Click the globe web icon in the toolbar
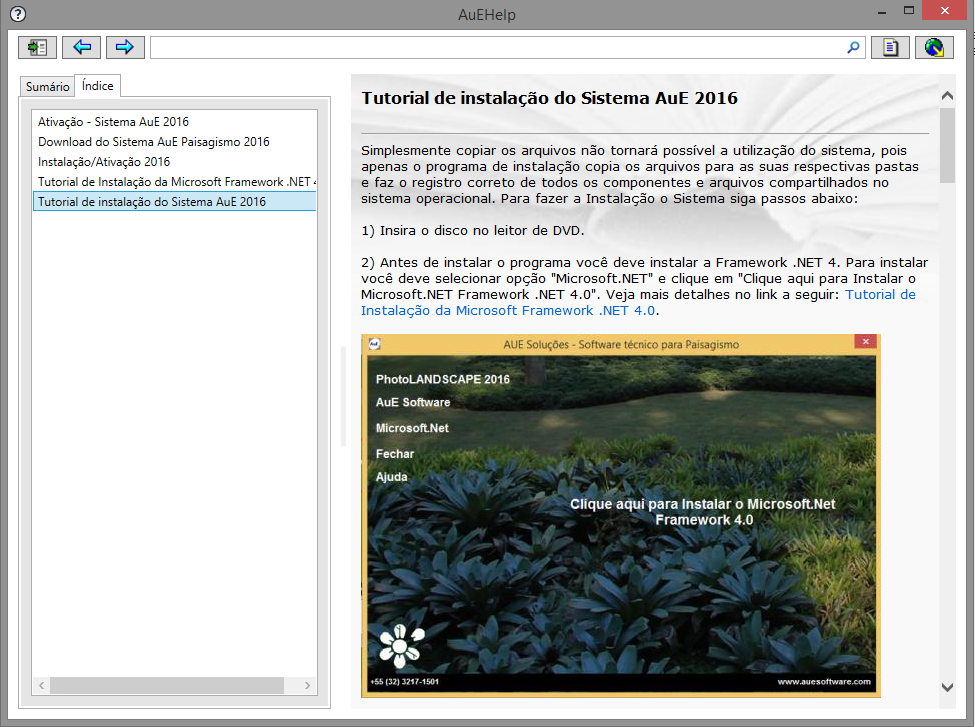Image resolution: width=975 pixels, height=727 pixels. coord(934,47)
